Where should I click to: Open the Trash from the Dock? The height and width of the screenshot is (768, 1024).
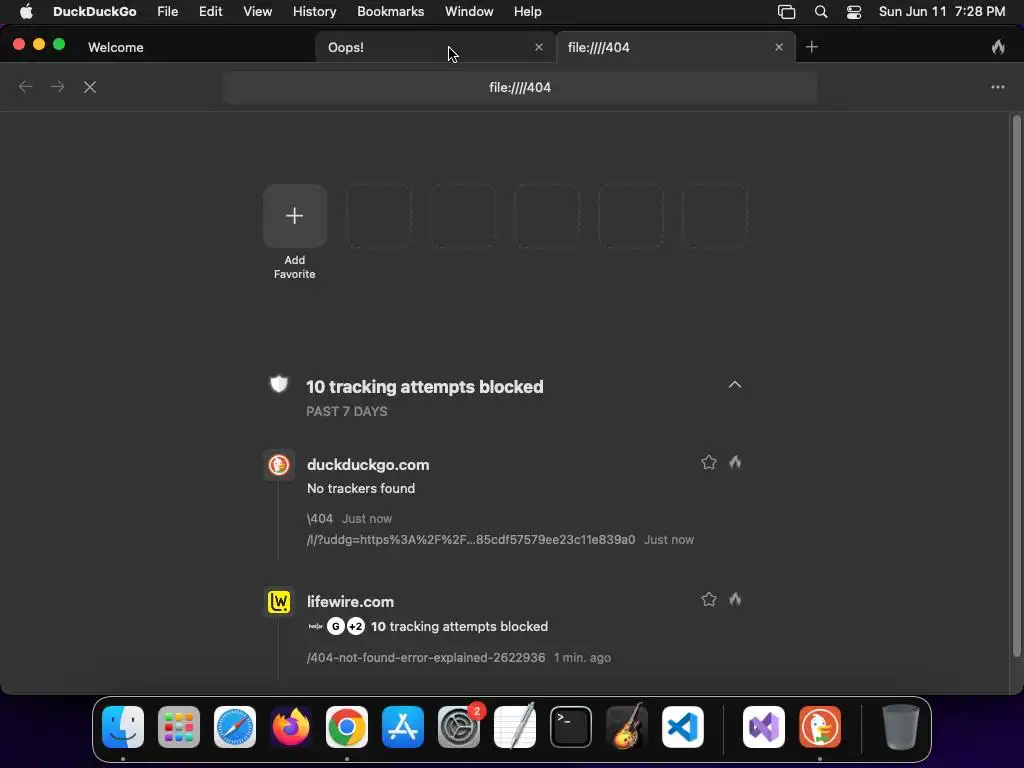(x=901, y=727)
